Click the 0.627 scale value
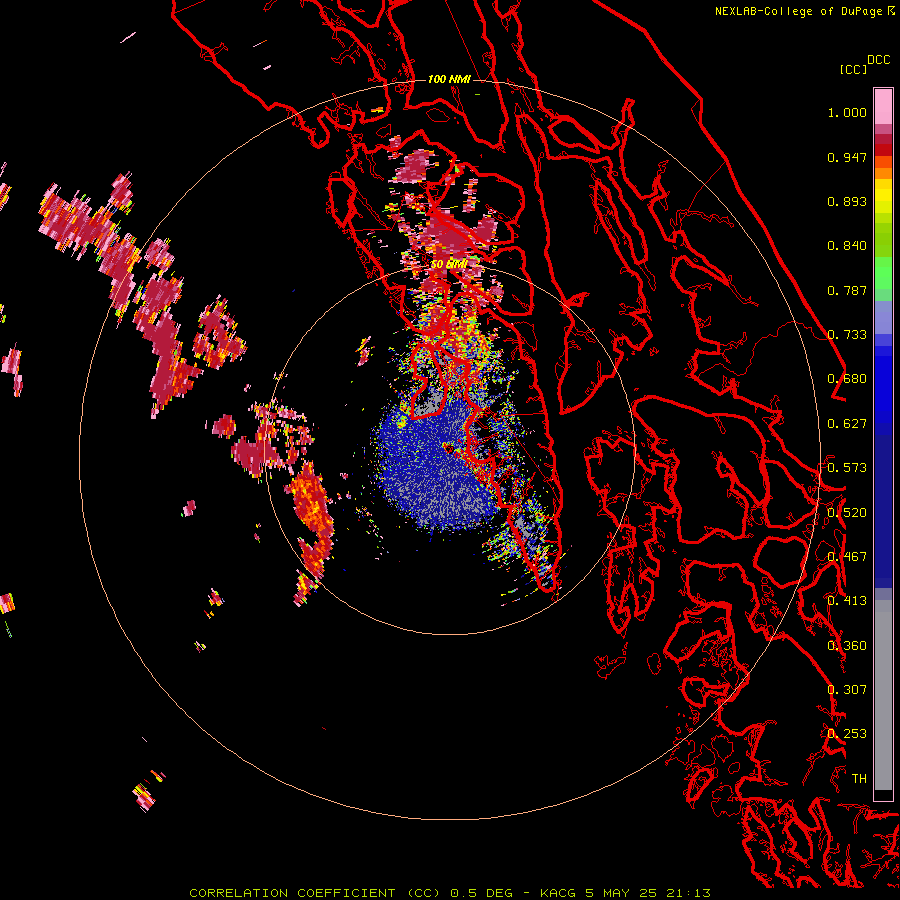The height and width of the screenshot is (900, 900). click(x=847, y=424)
